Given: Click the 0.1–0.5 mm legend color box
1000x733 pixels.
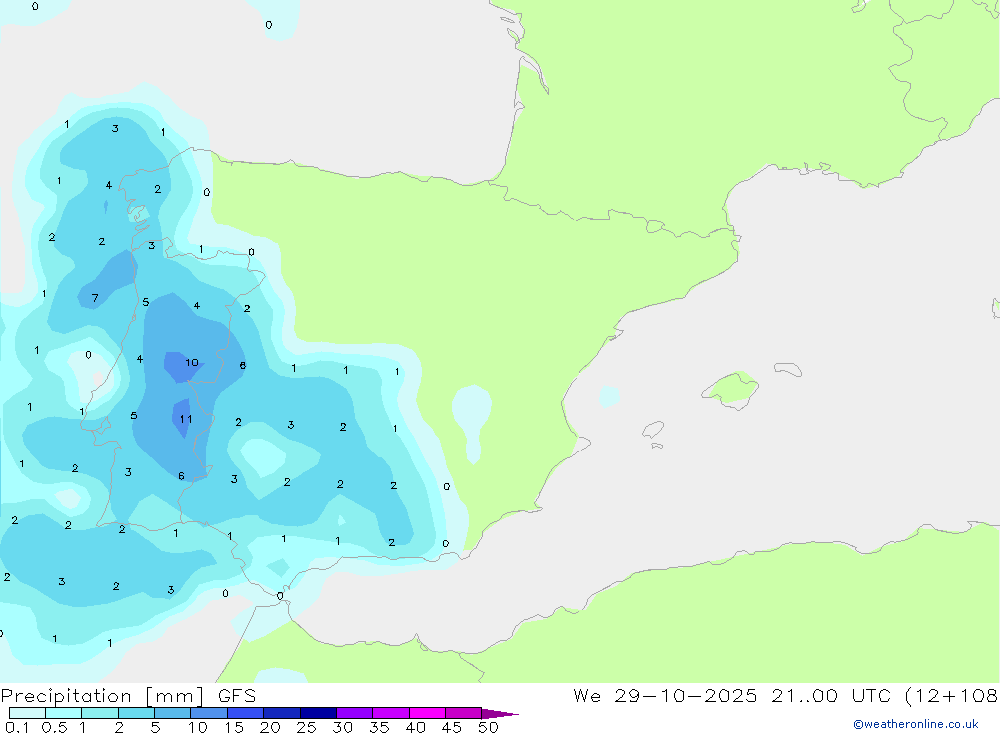Looking at the screenshot, I should pos(27,713).
